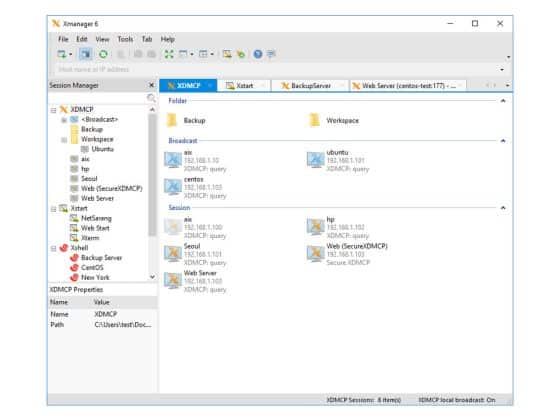The width and height of the screenshot is (560, 420).
Task: Switch to the BackupServer tab
Action: coord(309,86)
